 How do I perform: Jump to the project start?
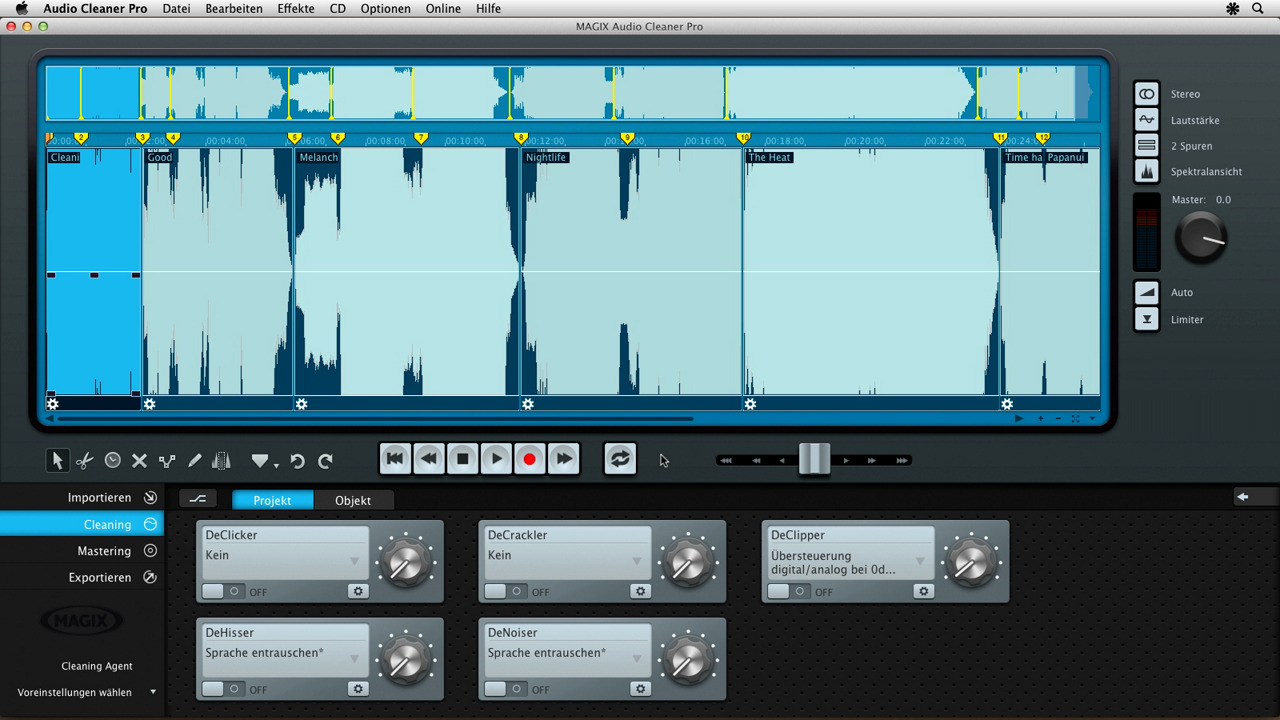point(395,459)
